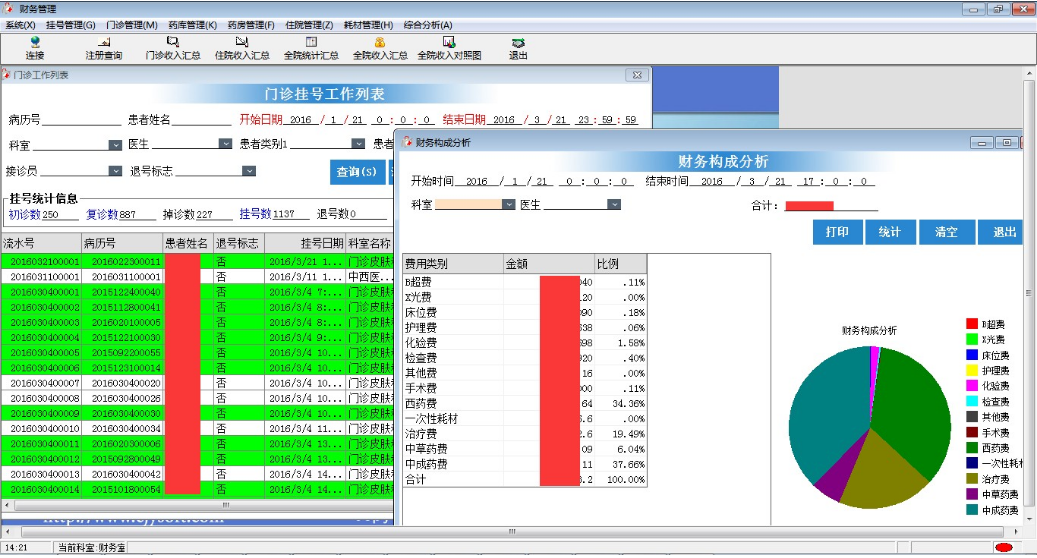1037x558 pixels.
Task: Select row with 流水号 2016032100001
Action: [x=197, y=262]
